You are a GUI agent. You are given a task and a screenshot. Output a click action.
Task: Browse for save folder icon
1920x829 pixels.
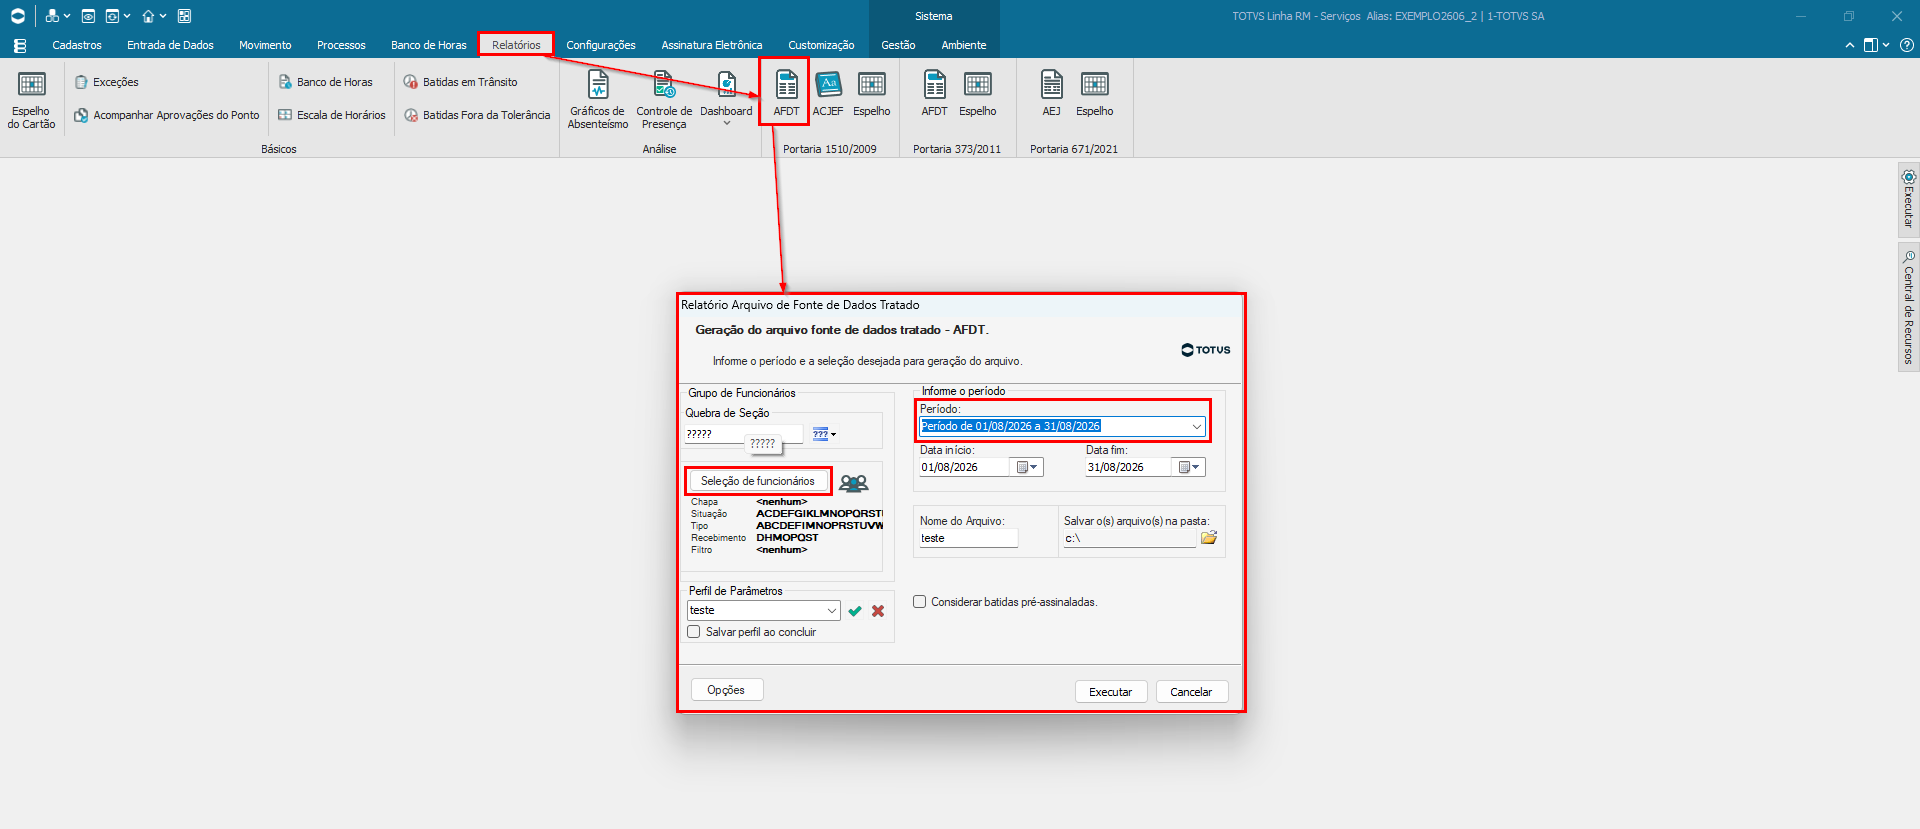point(1209,538)
